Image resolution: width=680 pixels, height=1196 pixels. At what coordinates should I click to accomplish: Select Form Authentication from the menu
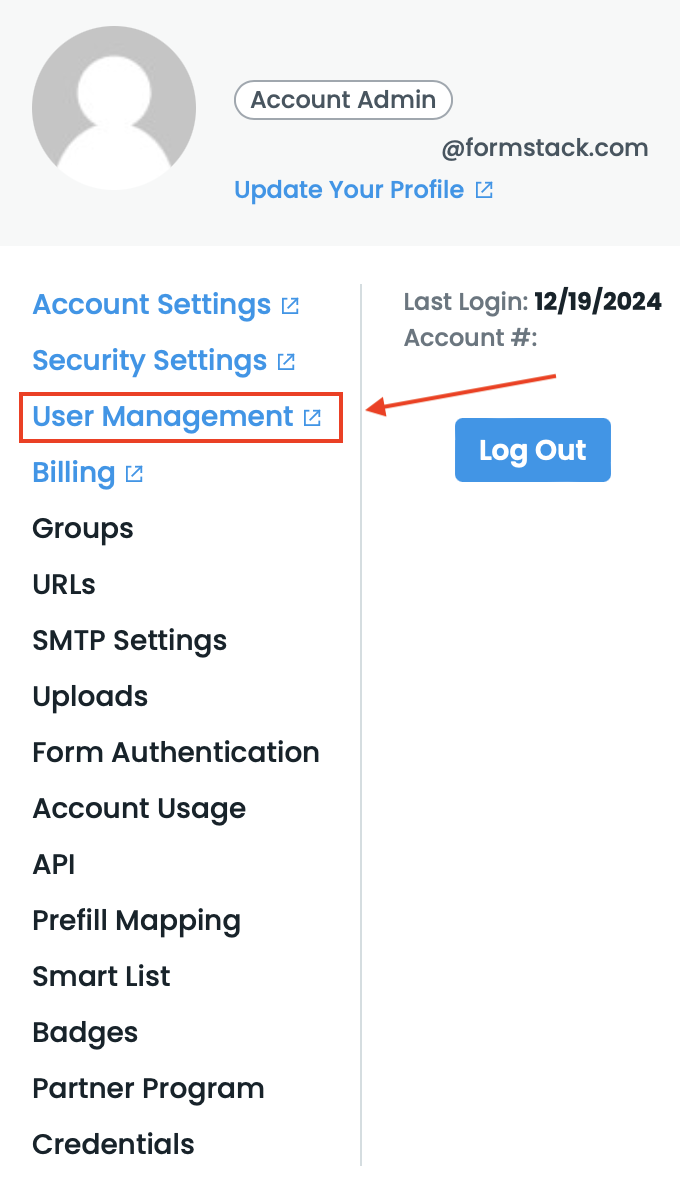tap(176, 752)
